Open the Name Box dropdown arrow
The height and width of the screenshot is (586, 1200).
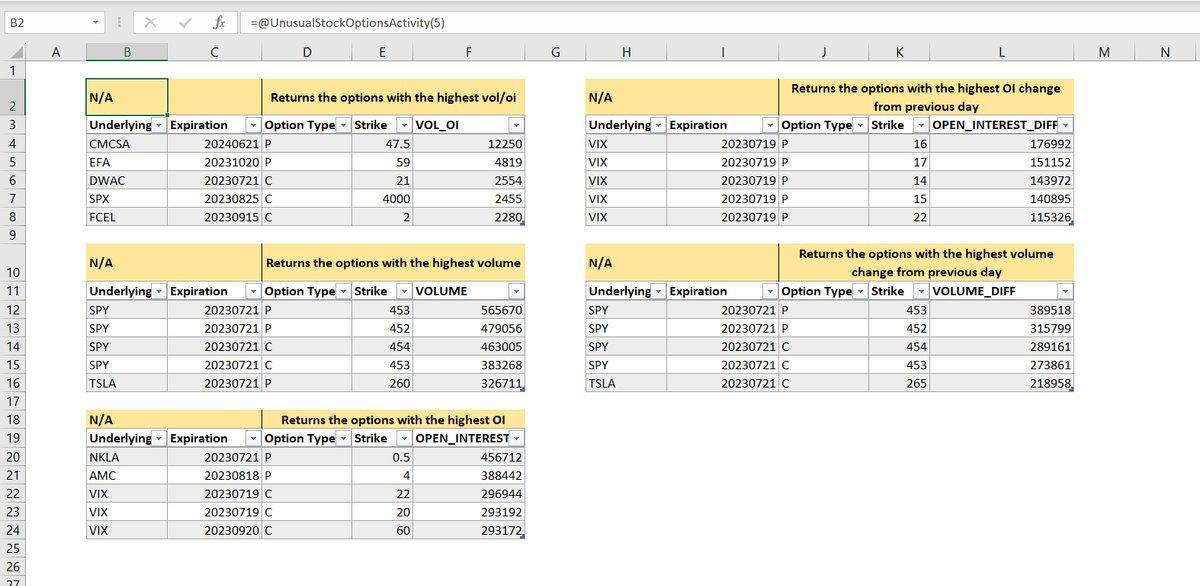coord(96,22)
